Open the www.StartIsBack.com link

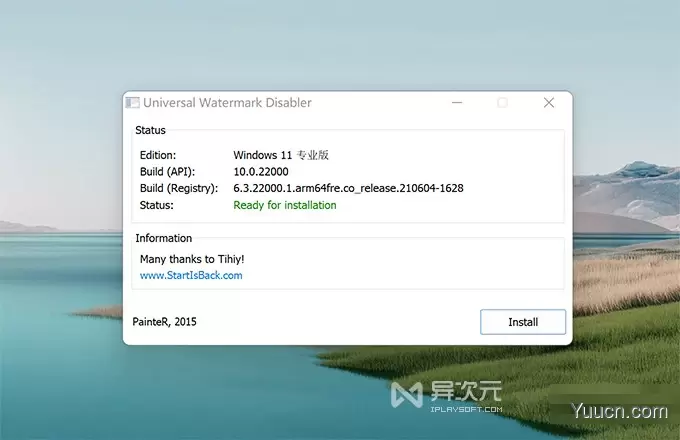pos(191,275)
